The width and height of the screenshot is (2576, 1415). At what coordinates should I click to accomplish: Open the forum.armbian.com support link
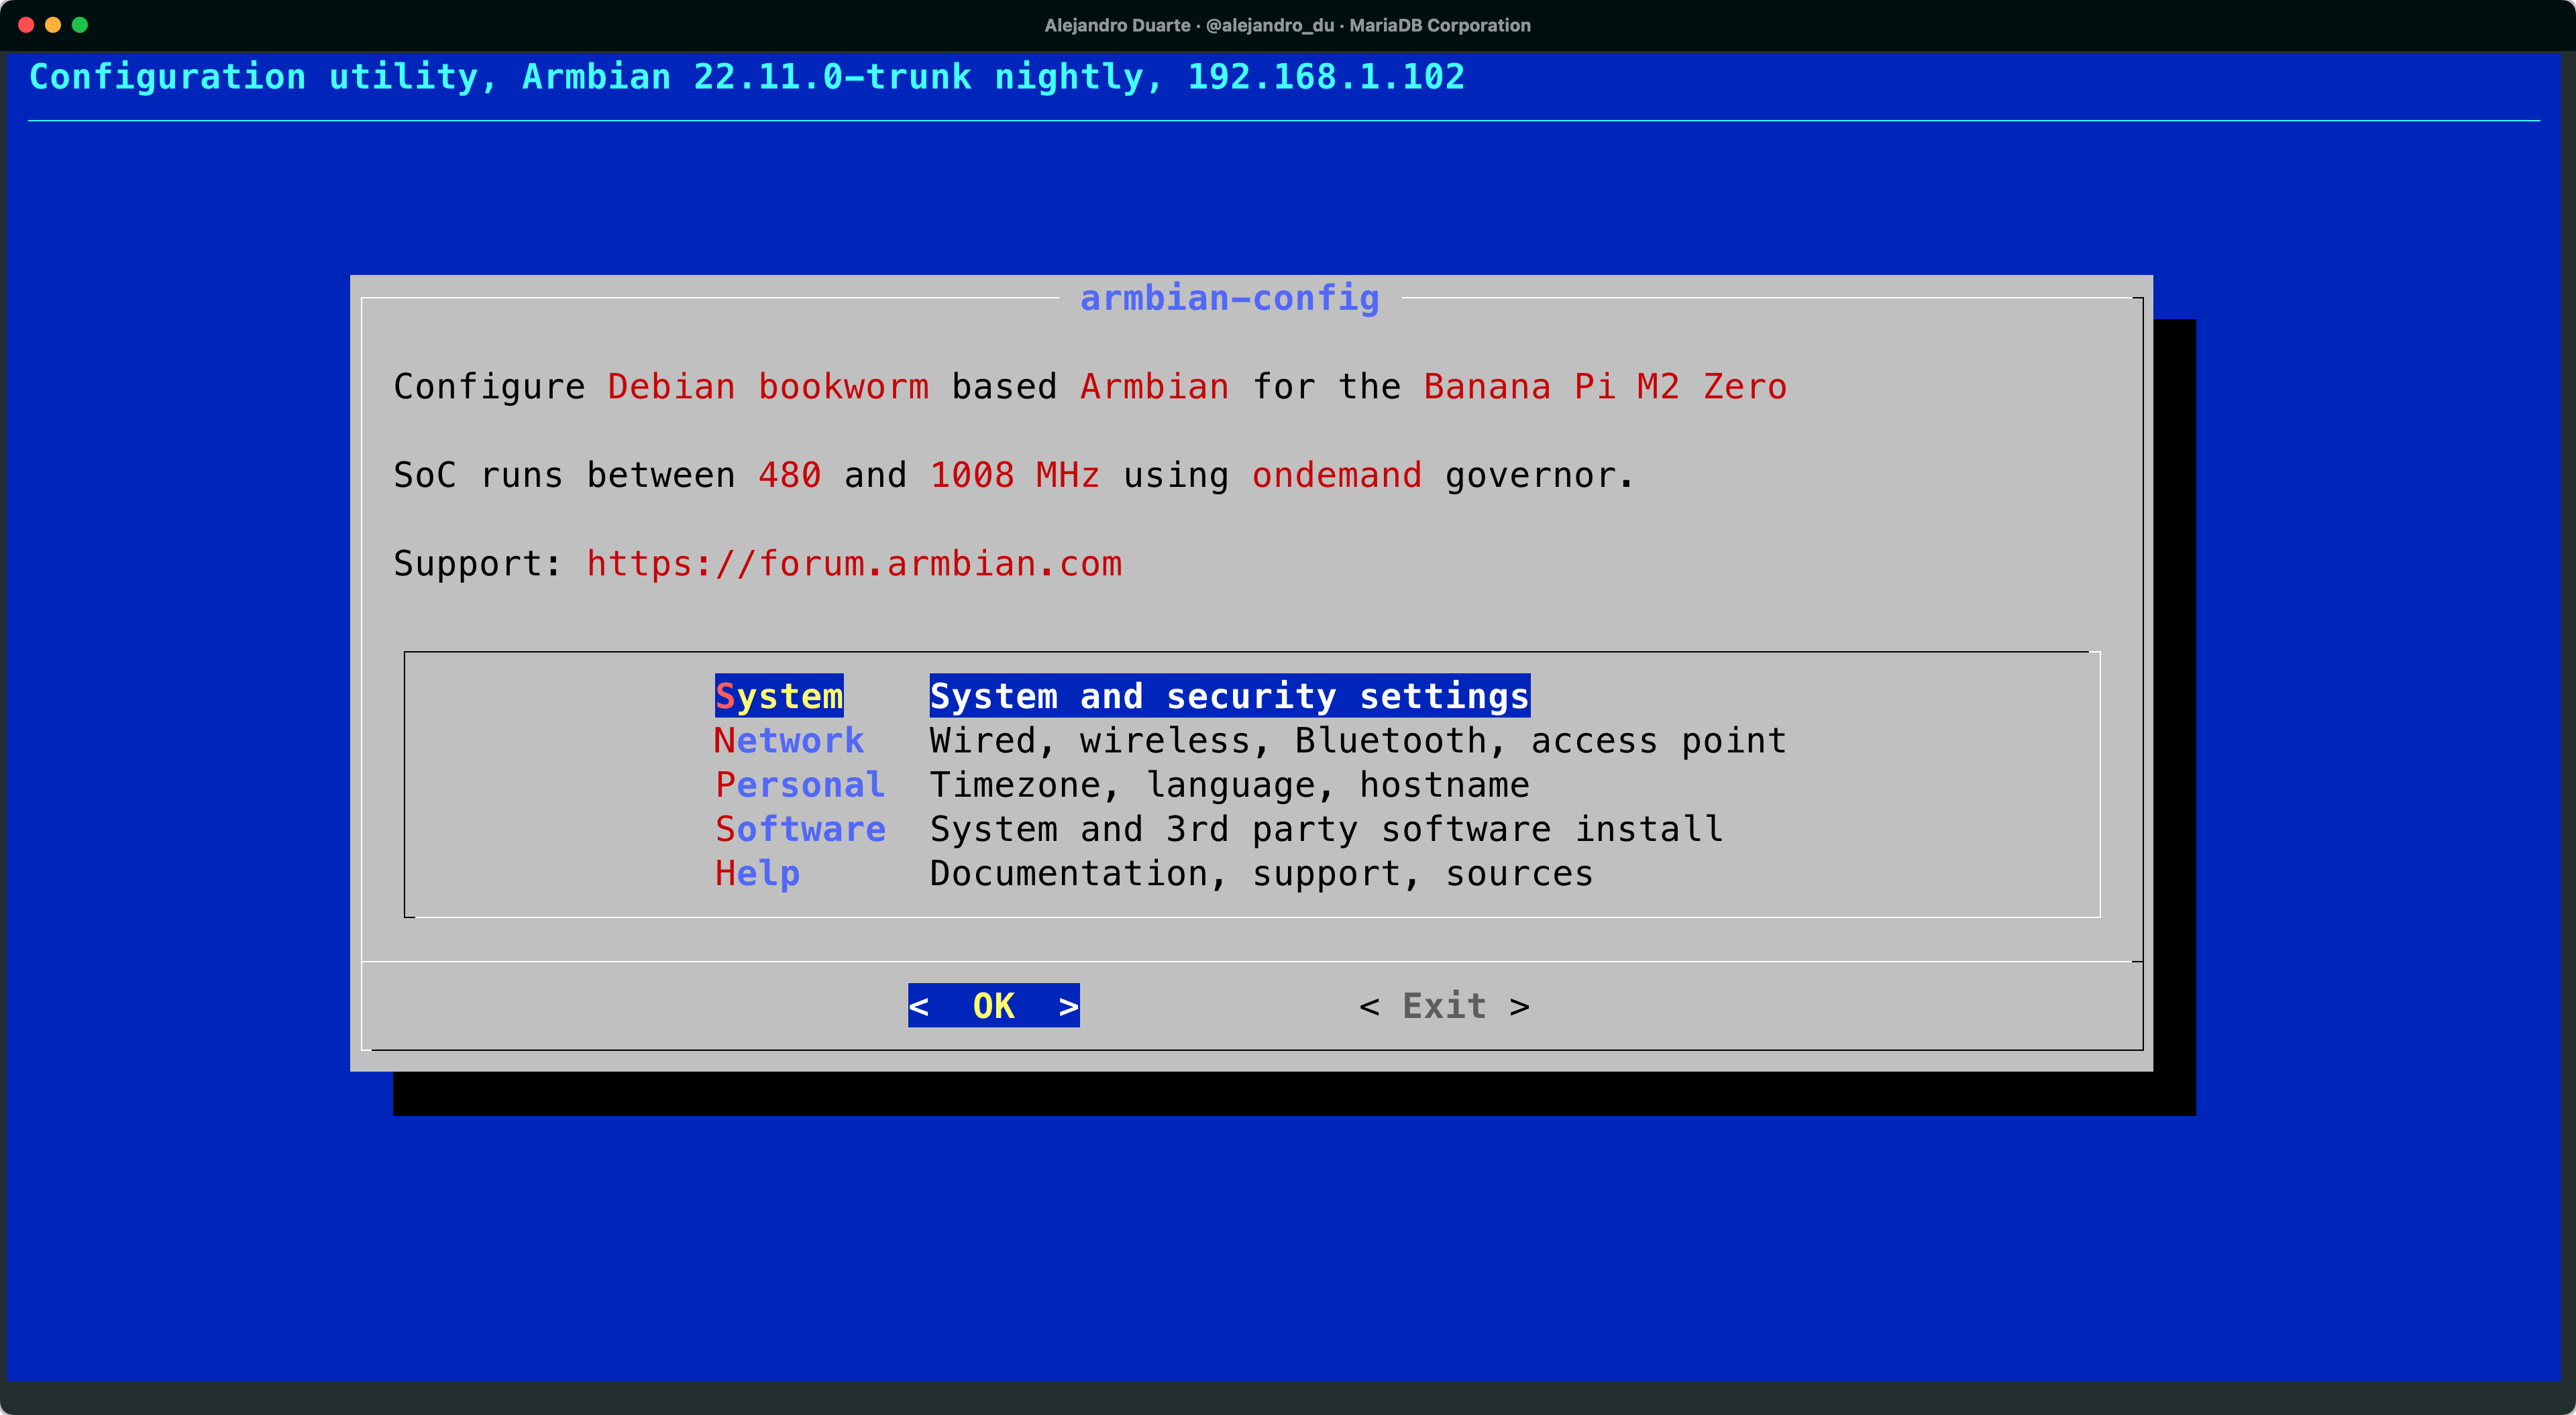853,564
